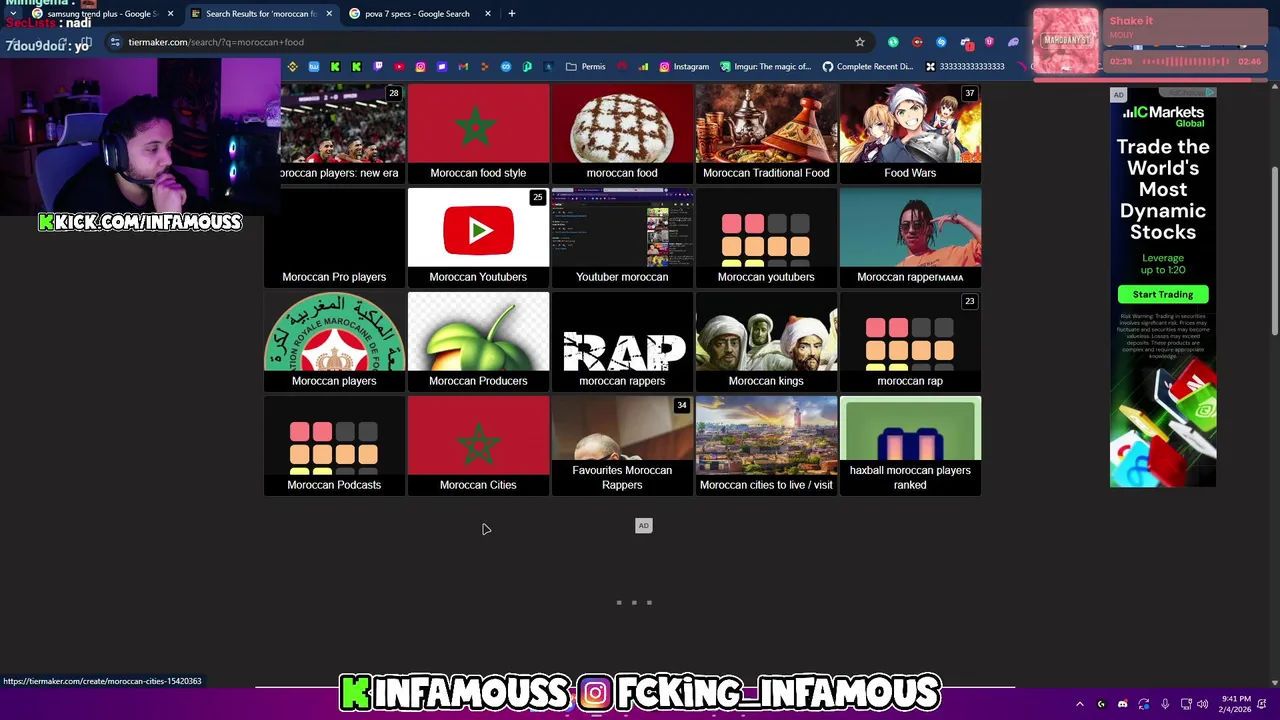Open the Youtuber moroccan tier list
This screenshot has height=720, width=1280.
pos(622,237)
